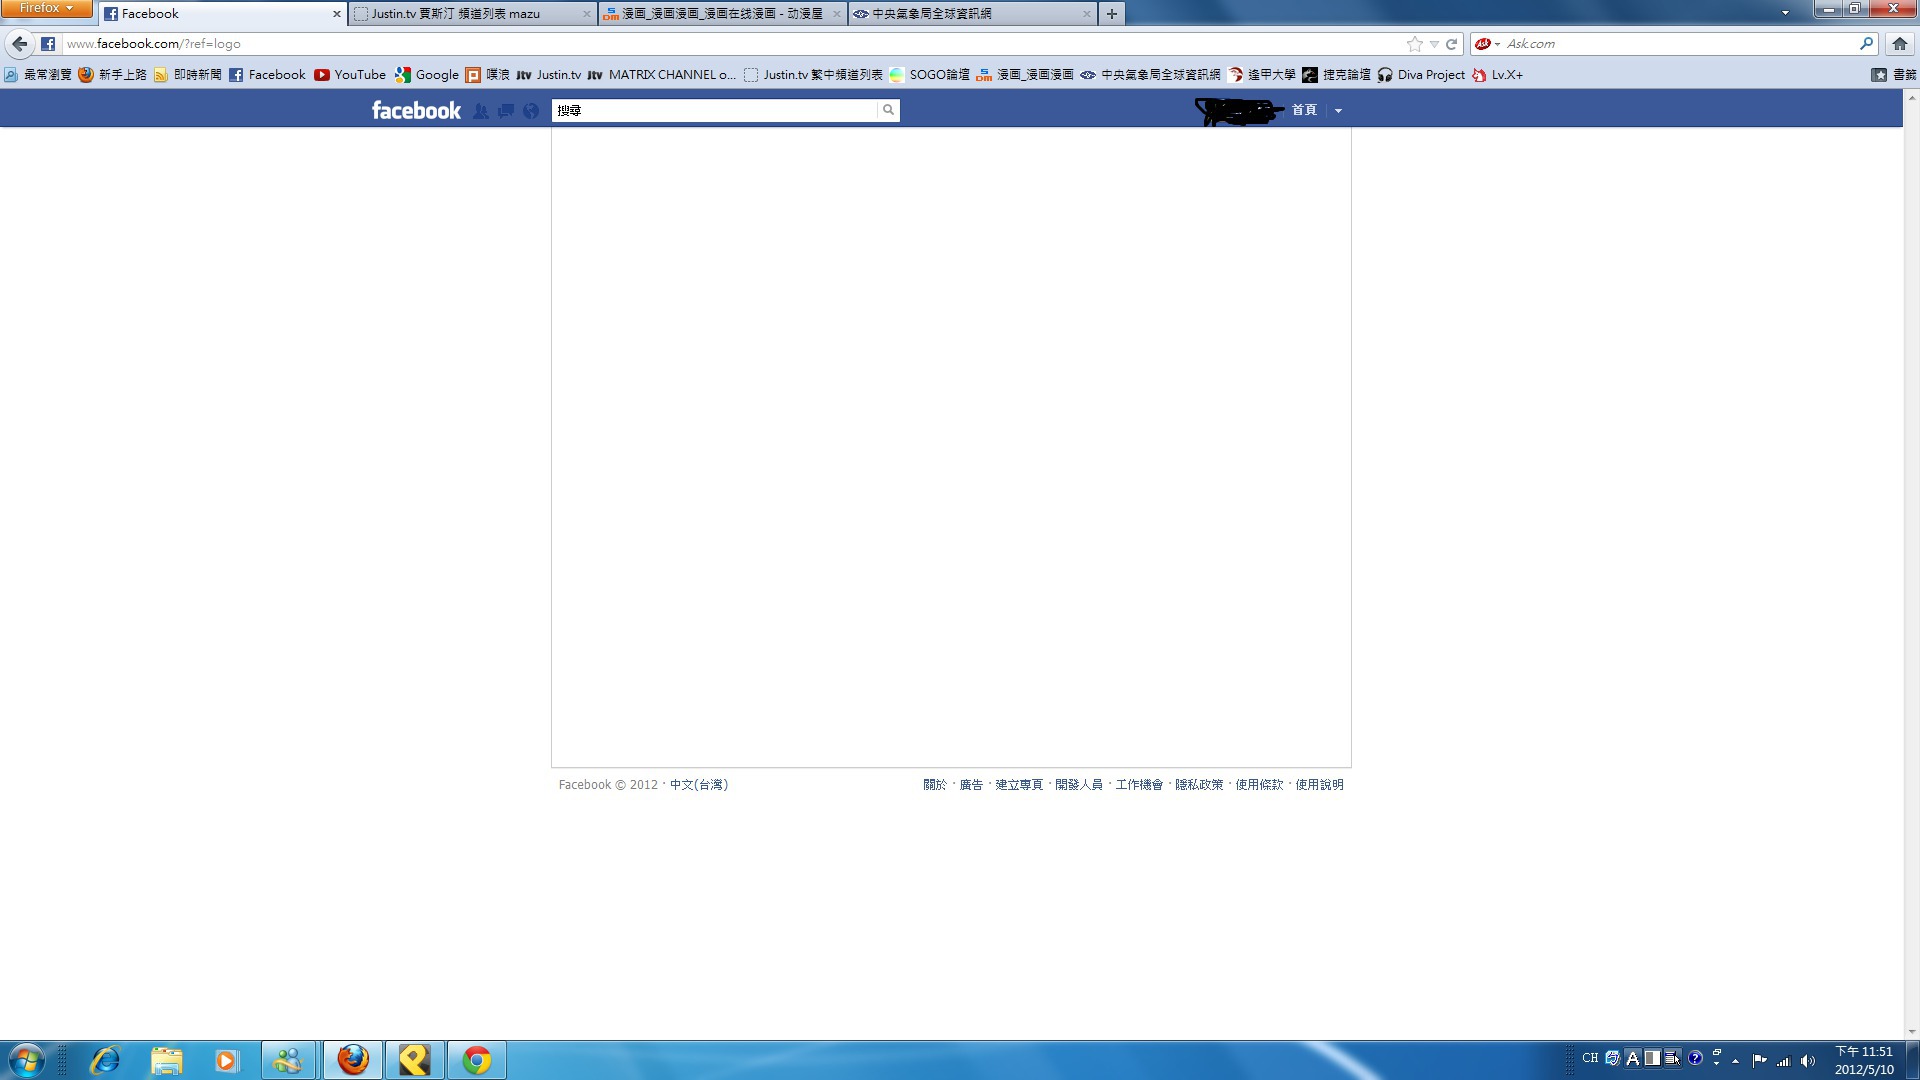1920x1080 pixels.
Task: Open the MATRIX CHANNEL bookmark
Action: point(662,75)
